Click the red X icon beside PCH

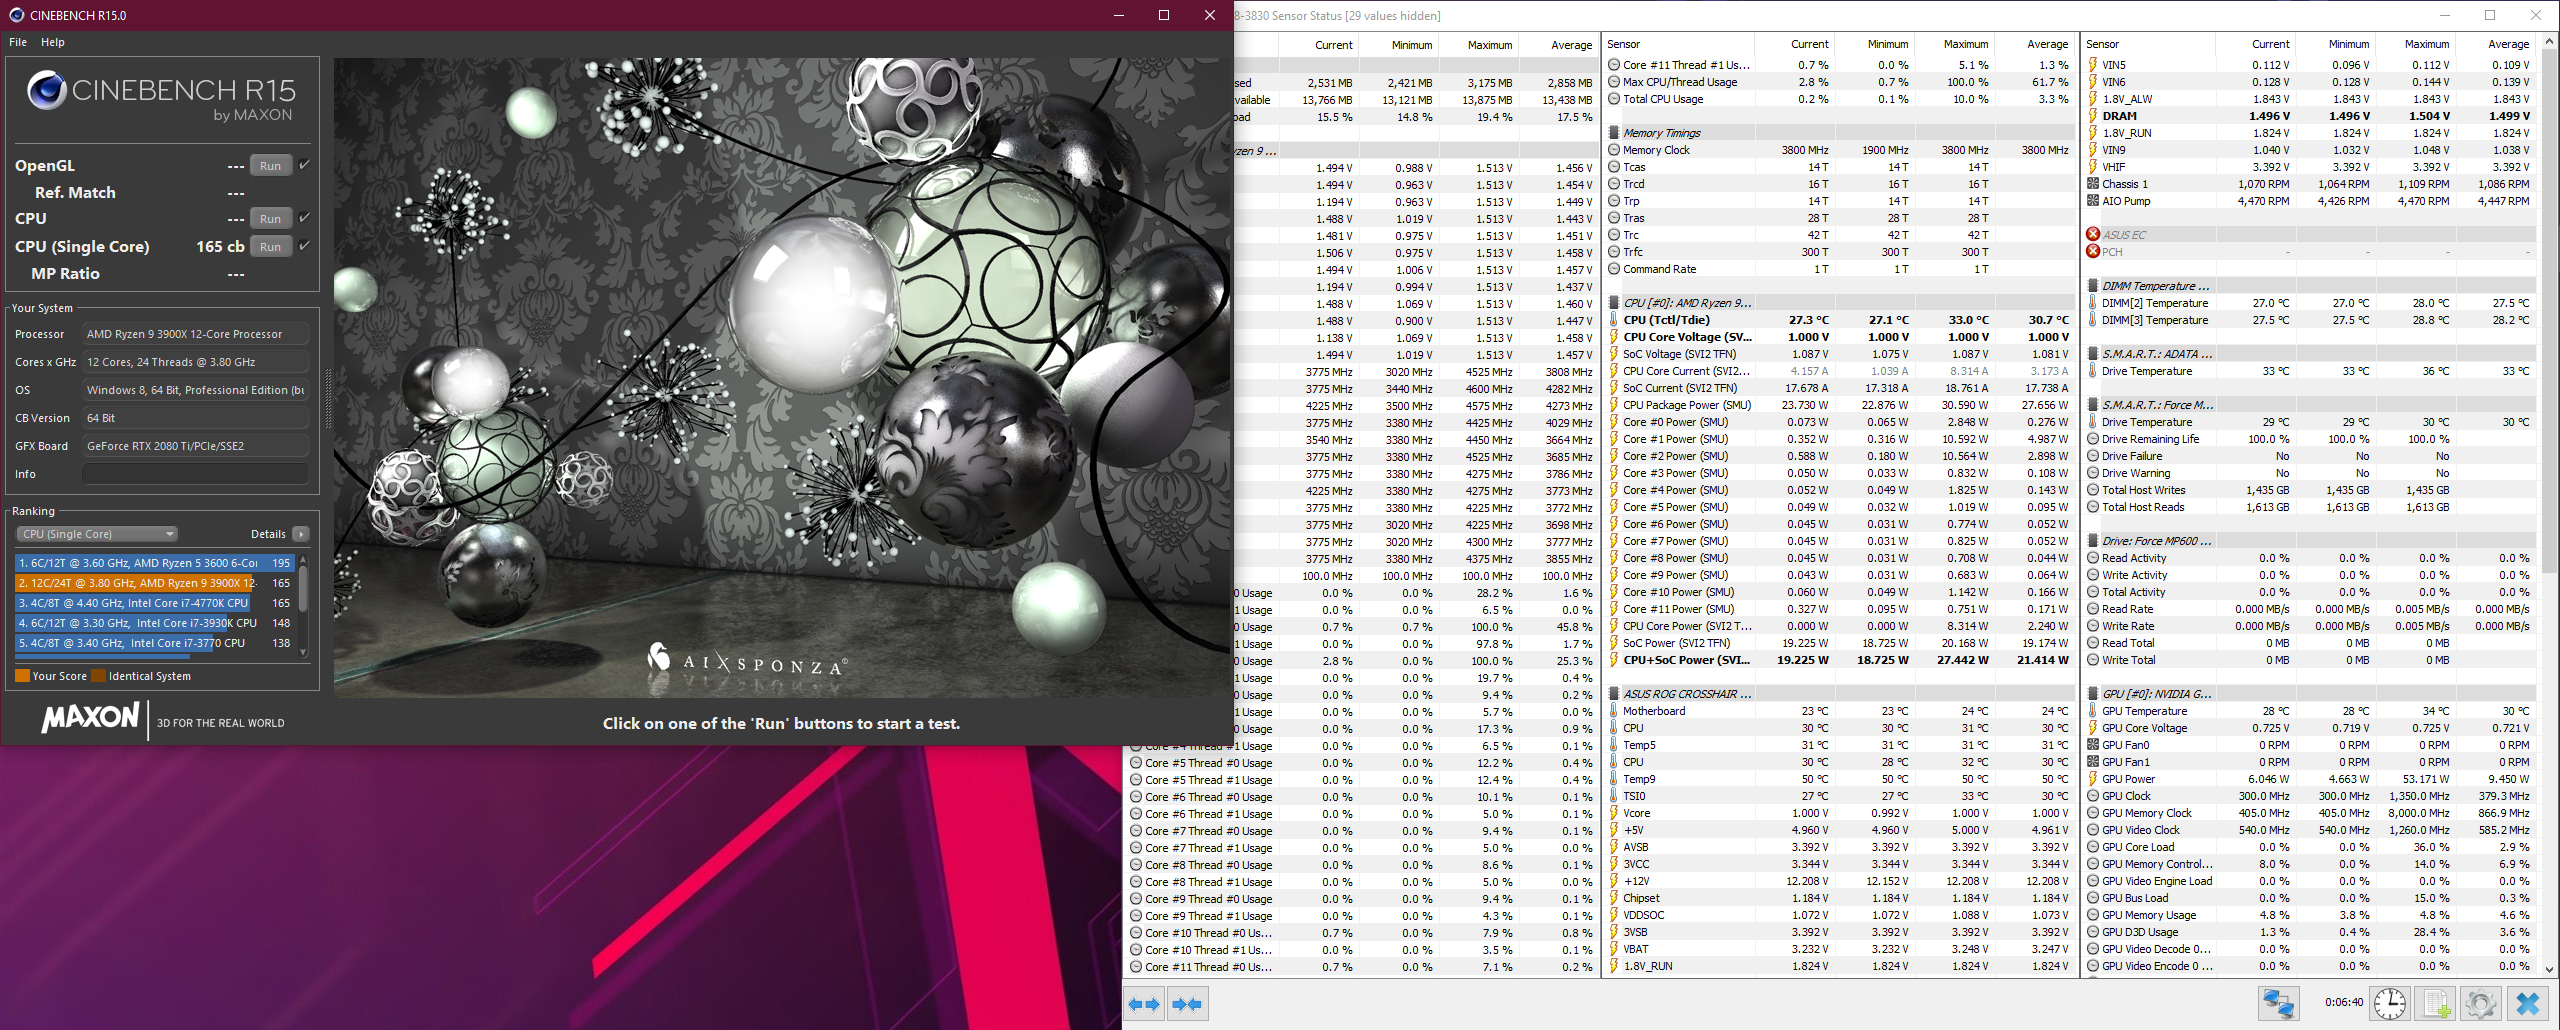[x=2093, y=252]
